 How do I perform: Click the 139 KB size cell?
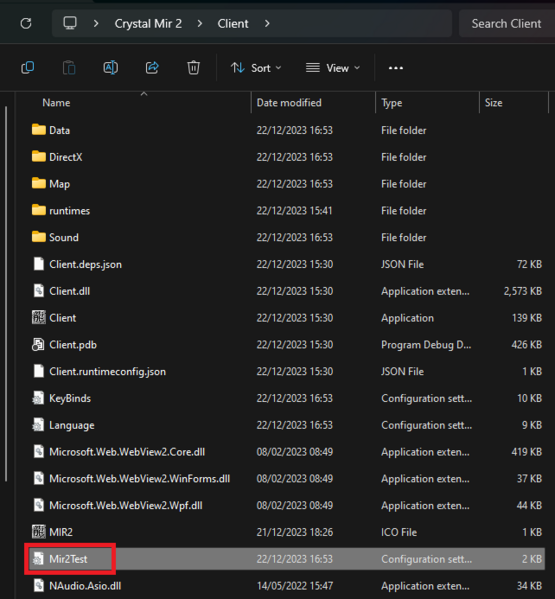[527, 318]
